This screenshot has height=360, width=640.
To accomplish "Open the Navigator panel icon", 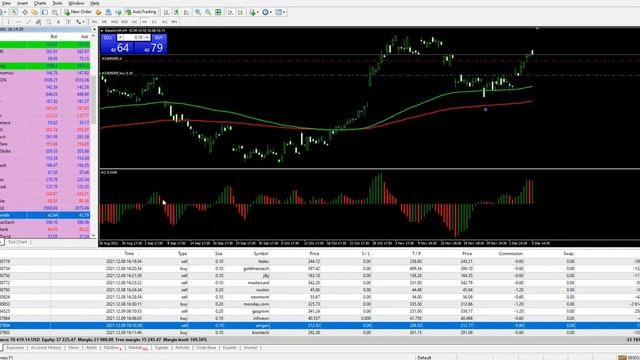I will pyautogui.click(x=35, y=12).
